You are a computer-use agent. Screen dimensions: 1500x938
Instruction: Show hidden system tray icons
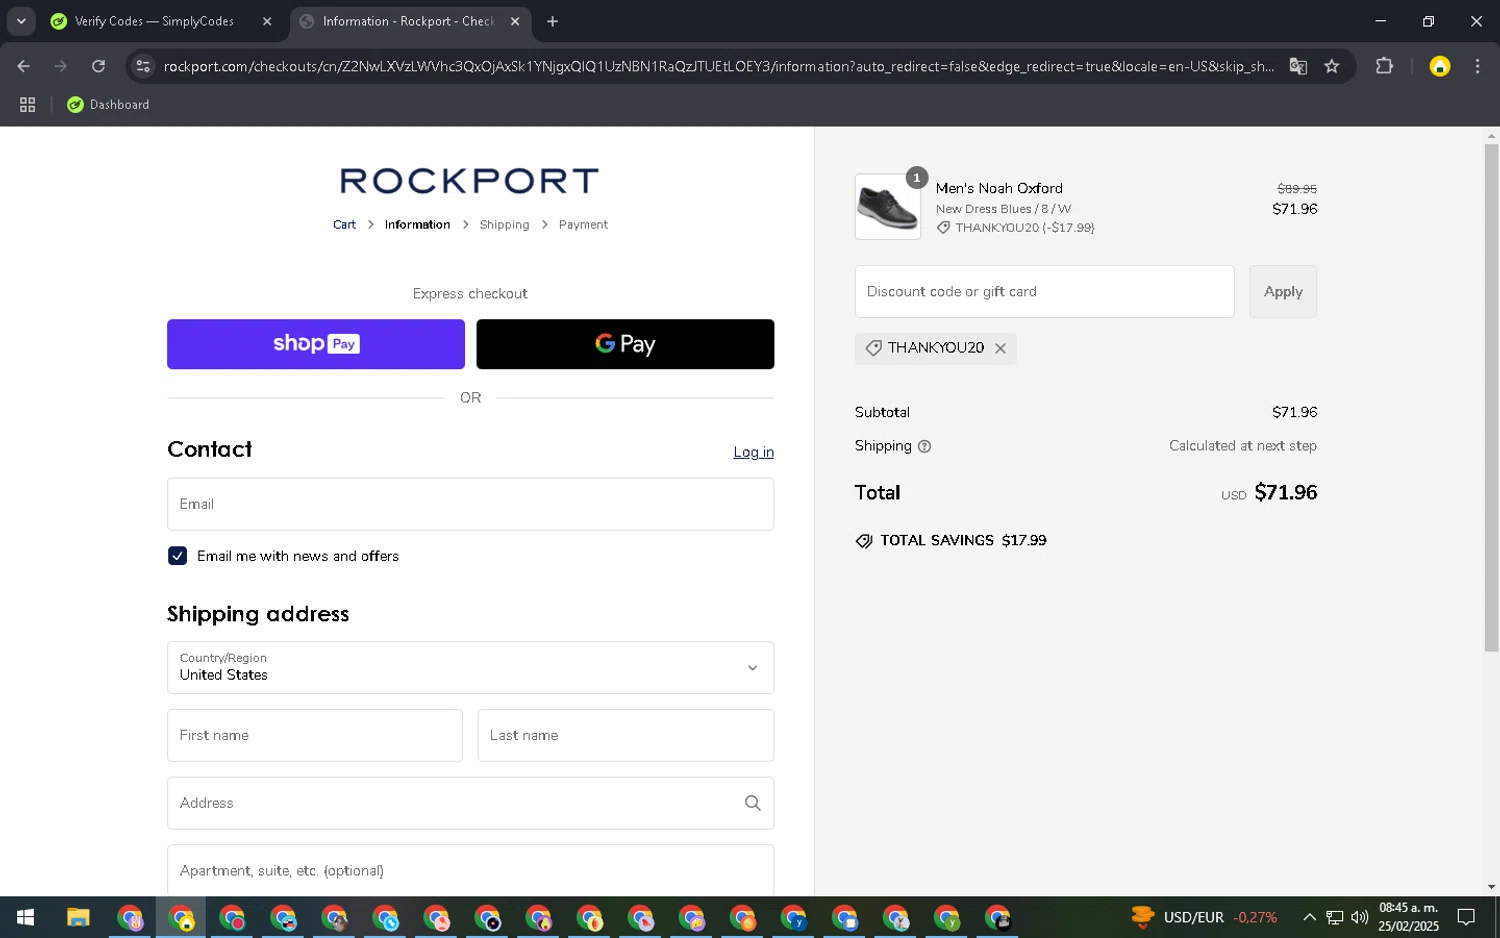pos(1309,917)
